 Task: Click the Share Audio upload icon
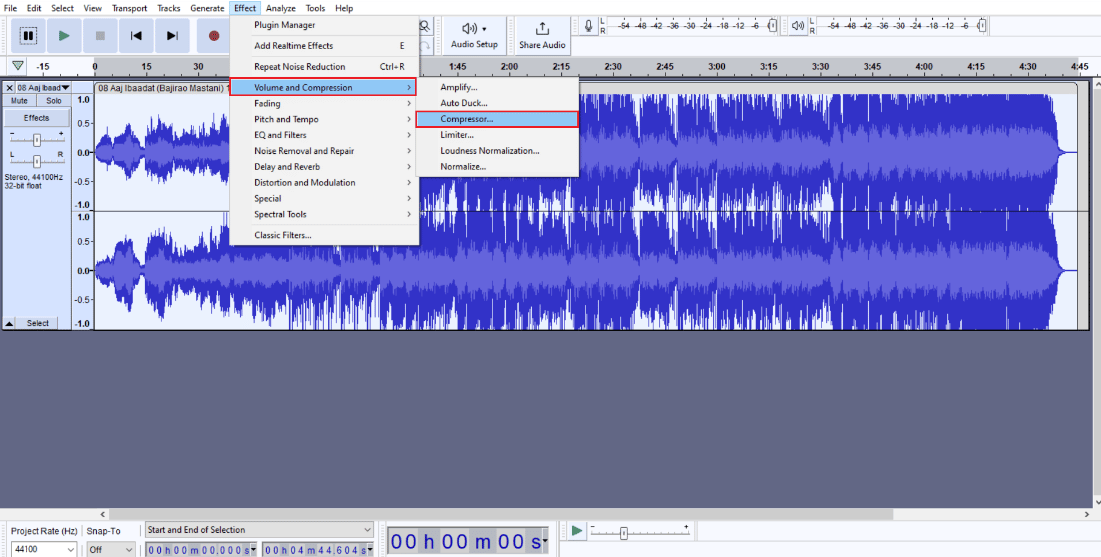pos(542,35)
